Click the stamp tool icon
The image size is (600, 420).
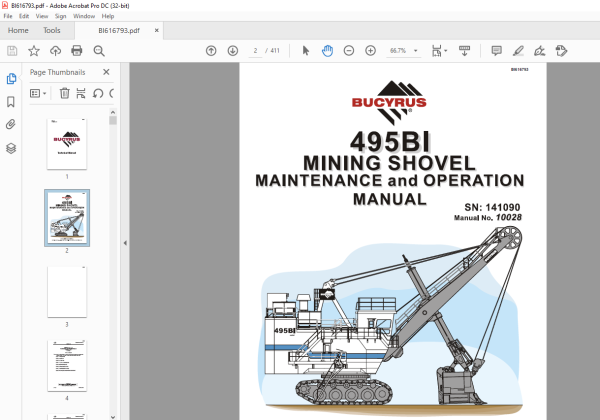tap(561, 50)
